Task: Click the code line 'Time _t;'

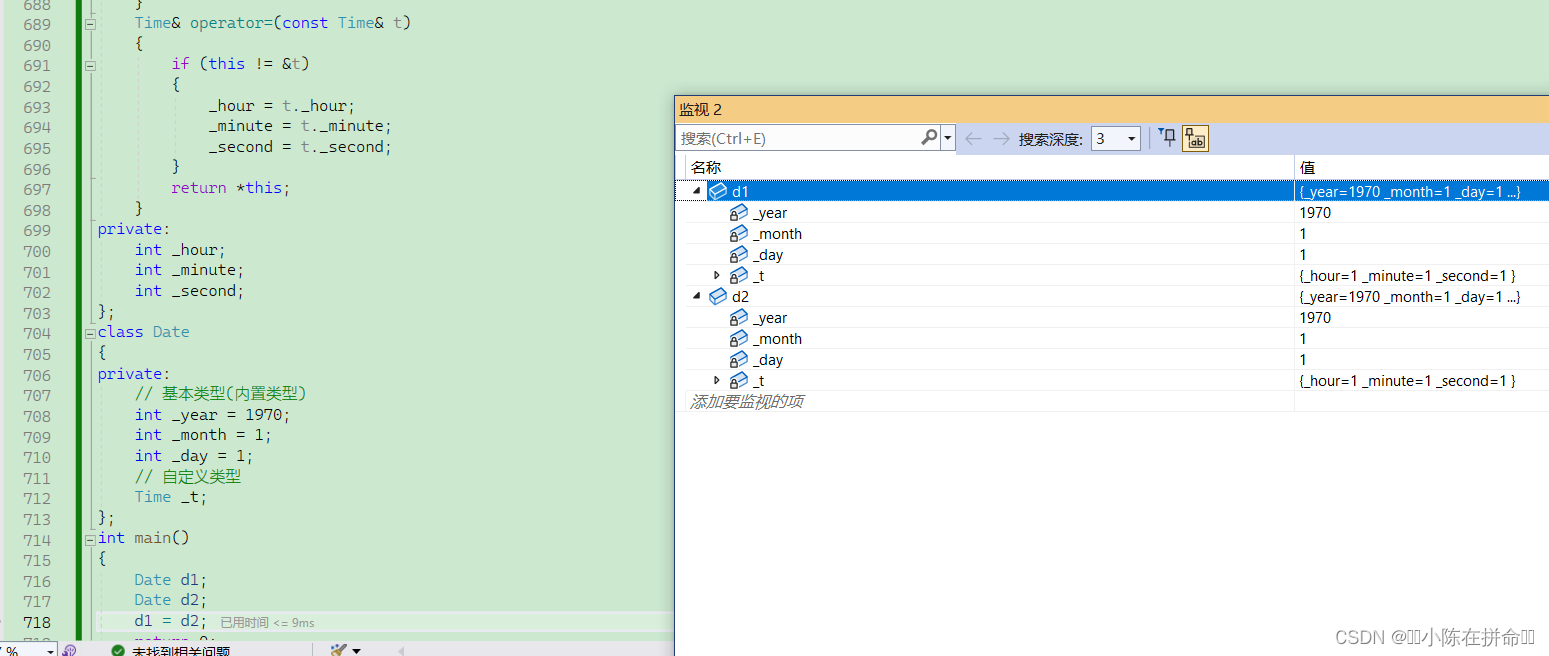Action: click(170, 497)
